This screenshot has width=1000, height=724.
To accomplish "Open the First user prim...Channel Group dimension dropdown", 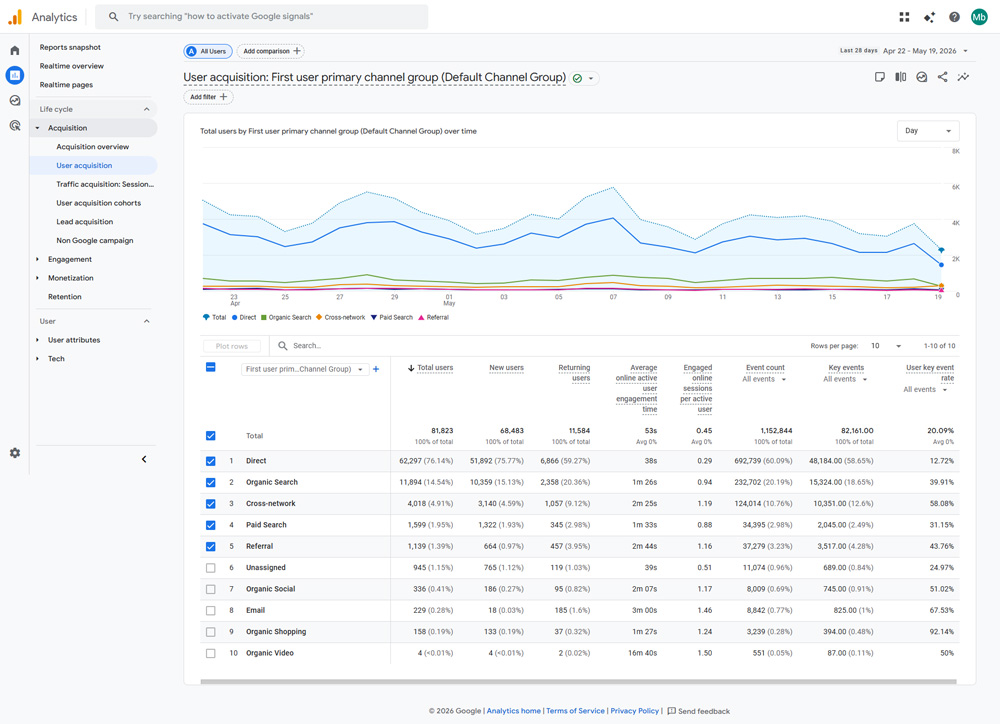I will coord(305,369).
